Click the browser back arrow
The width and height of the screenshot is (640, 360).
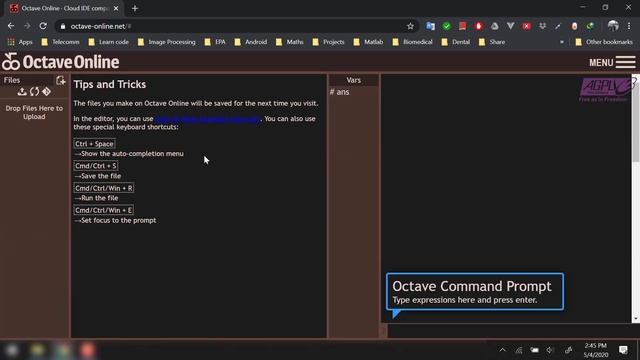point(11,26)
